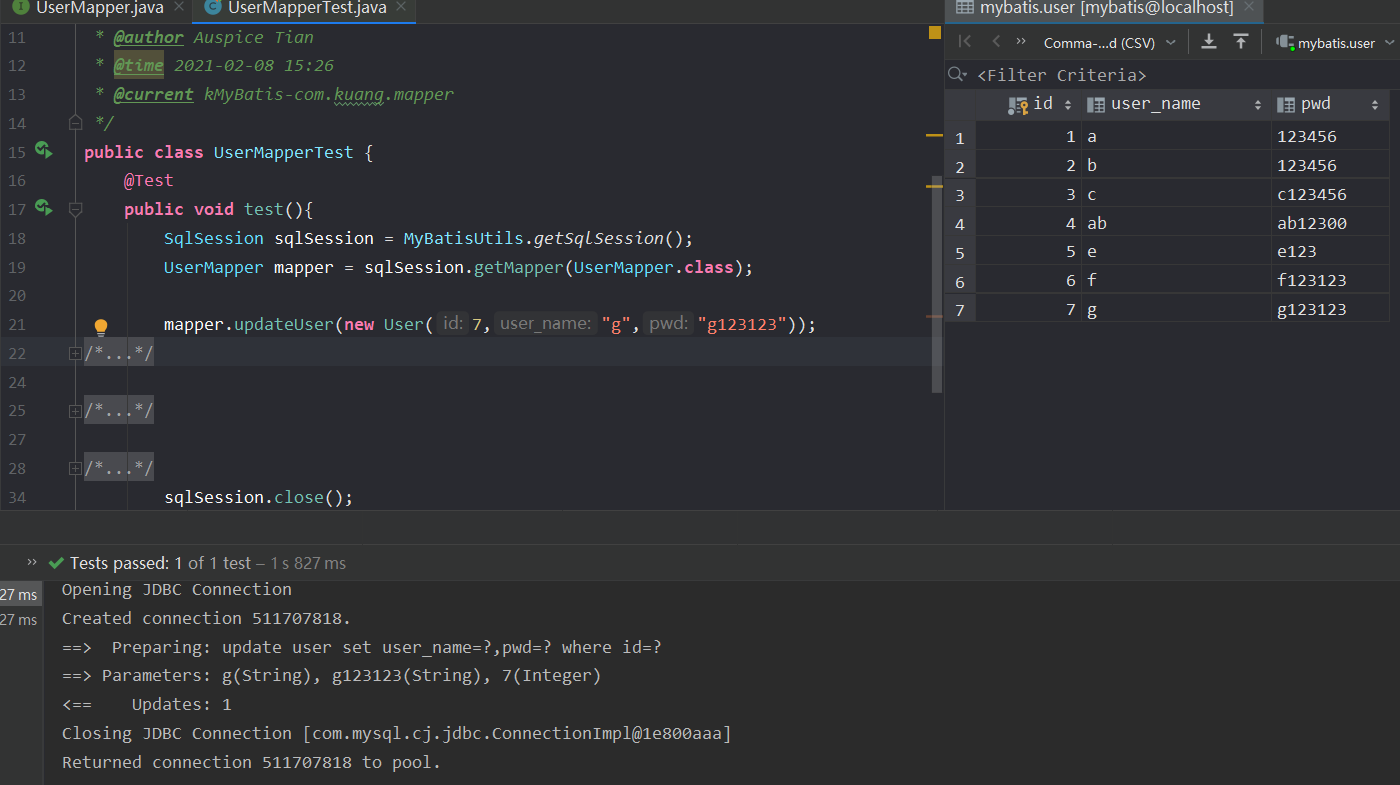Screen dimensions: 1400x785
Task: Open the Comma-...d (CSV) extractor dropdown
Action: point(1110,43)
